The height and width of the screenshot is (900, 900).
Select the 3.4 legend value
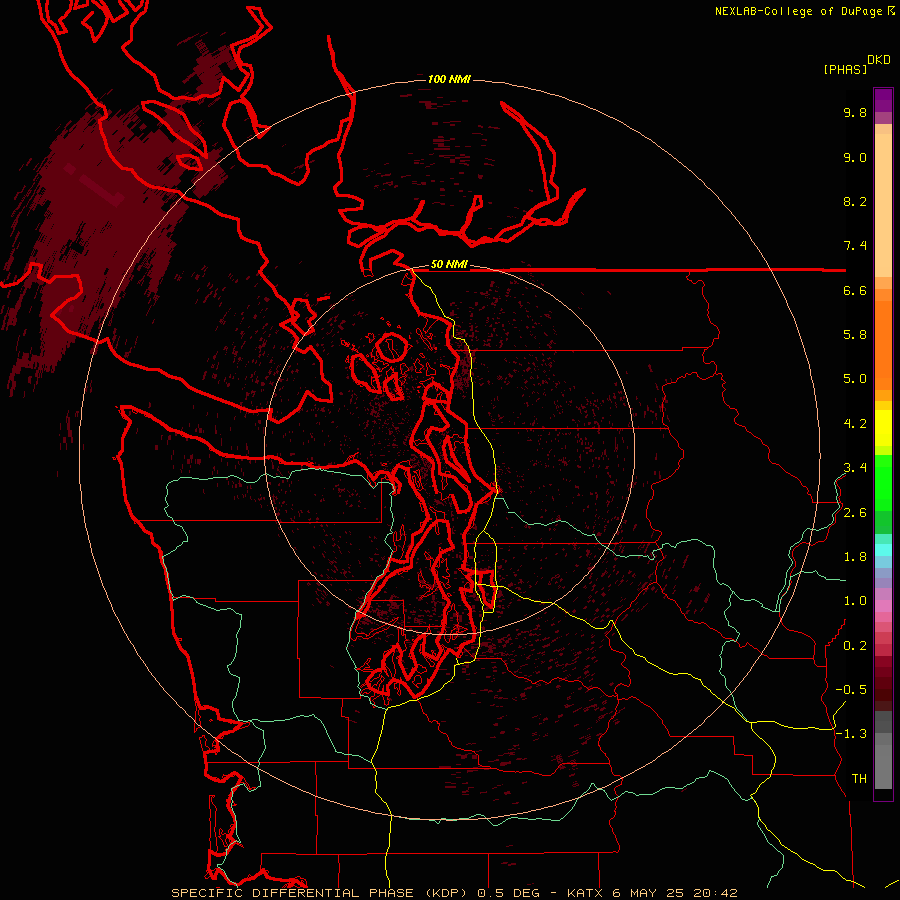[x=855, y=468]
